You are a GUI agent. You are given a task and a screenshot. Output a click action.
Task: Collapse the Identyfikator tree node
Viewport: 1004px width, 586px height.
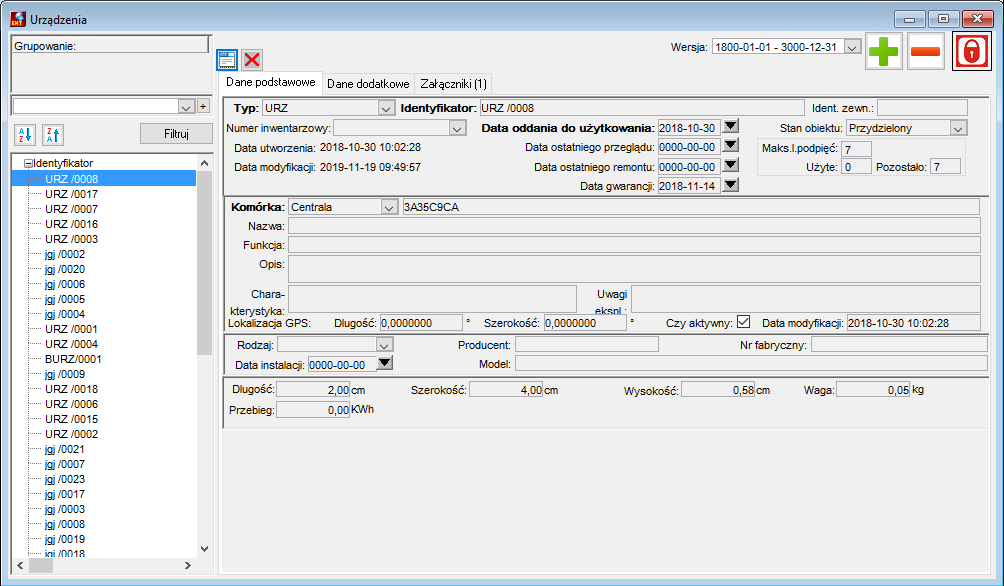pos(28,164)
